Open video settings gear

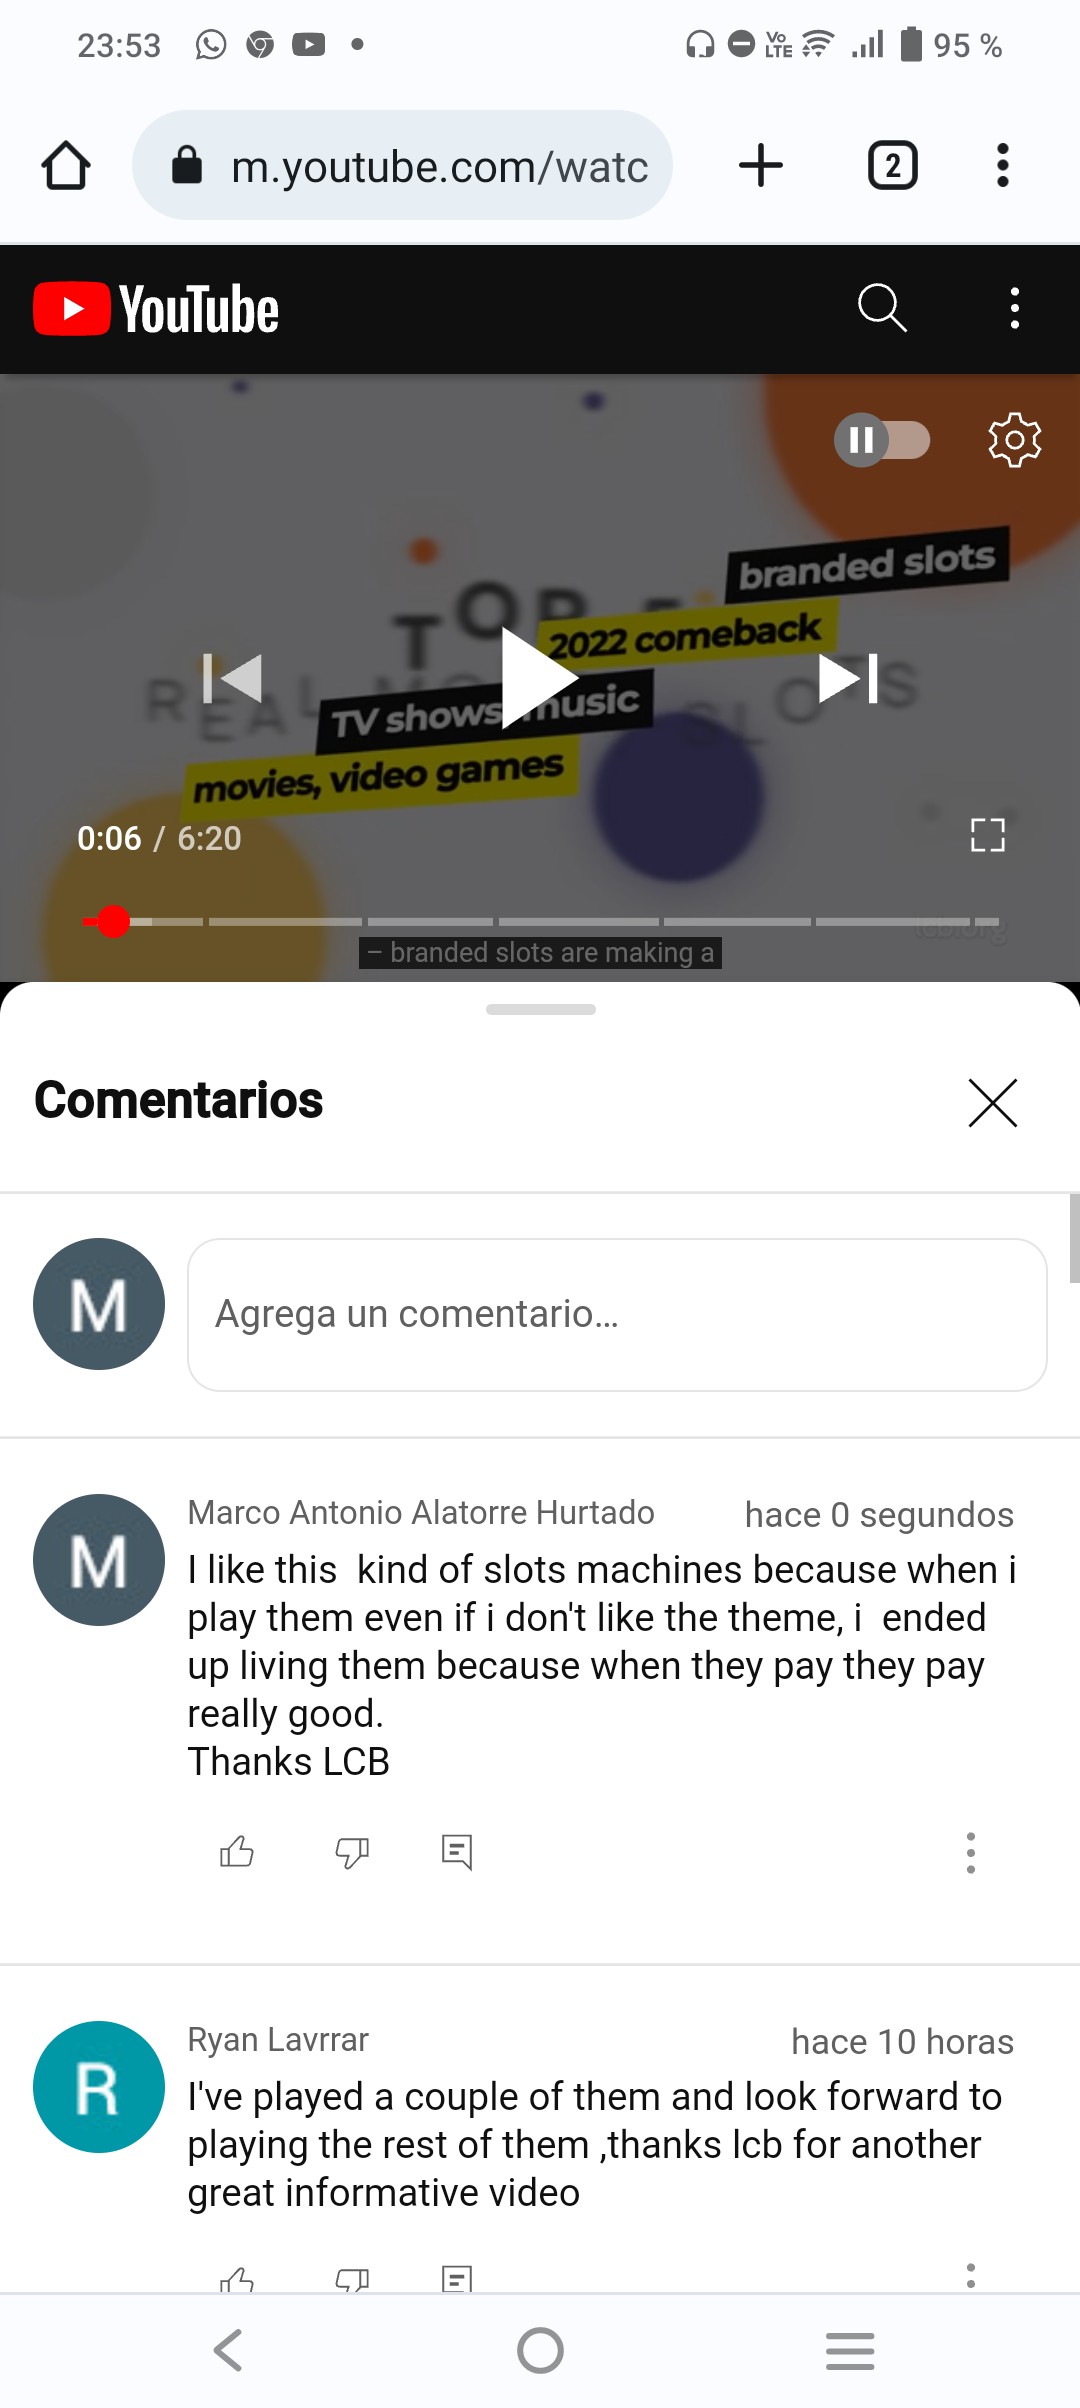pos(1014,439)
